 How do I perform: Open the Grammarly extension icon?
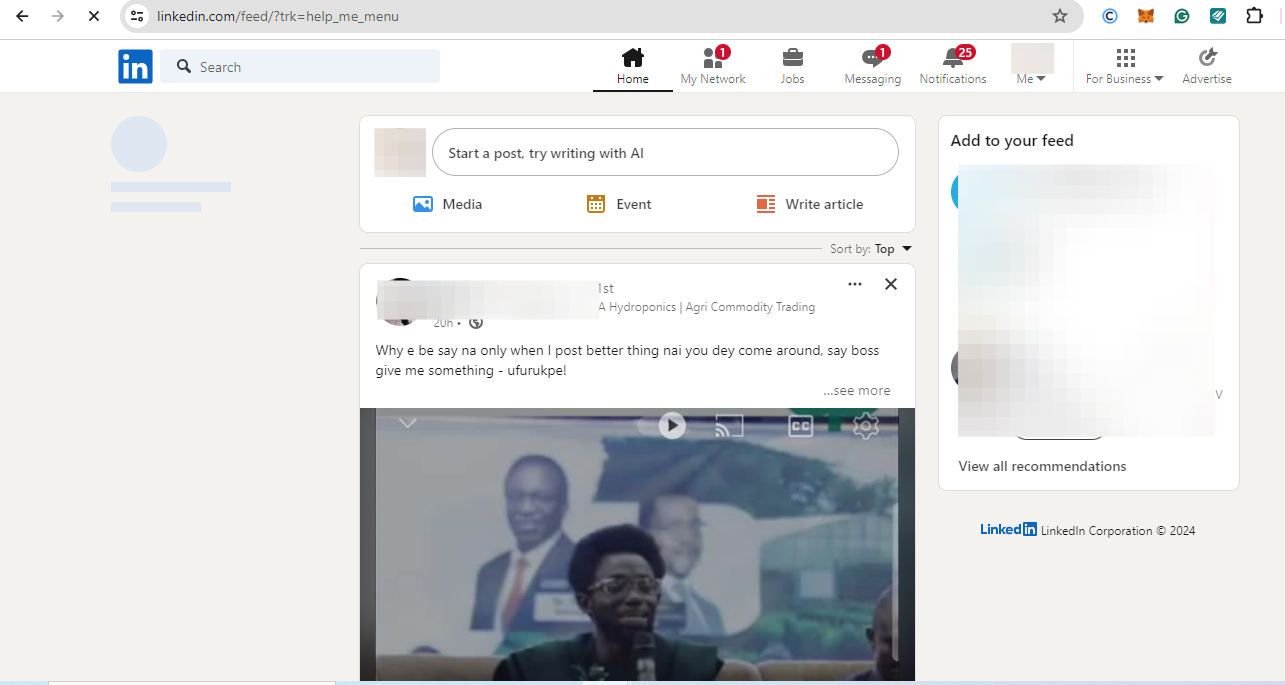(x=1181, y=16)
